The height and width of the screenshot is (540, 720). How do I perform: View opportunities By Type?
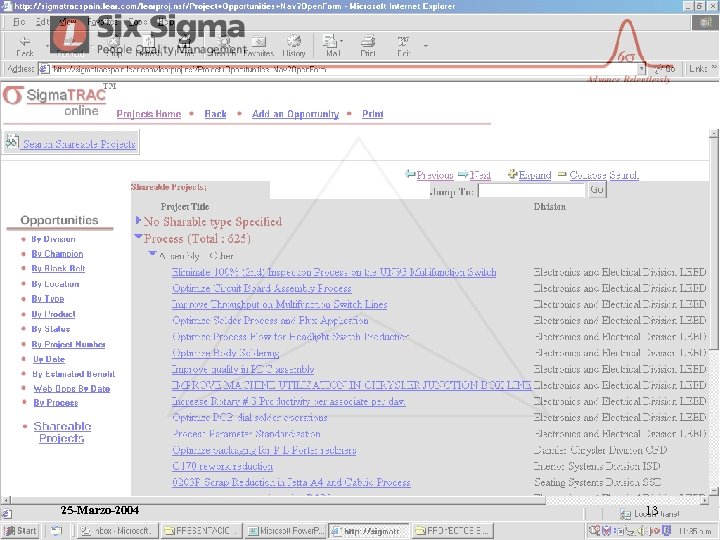[48, 299]
